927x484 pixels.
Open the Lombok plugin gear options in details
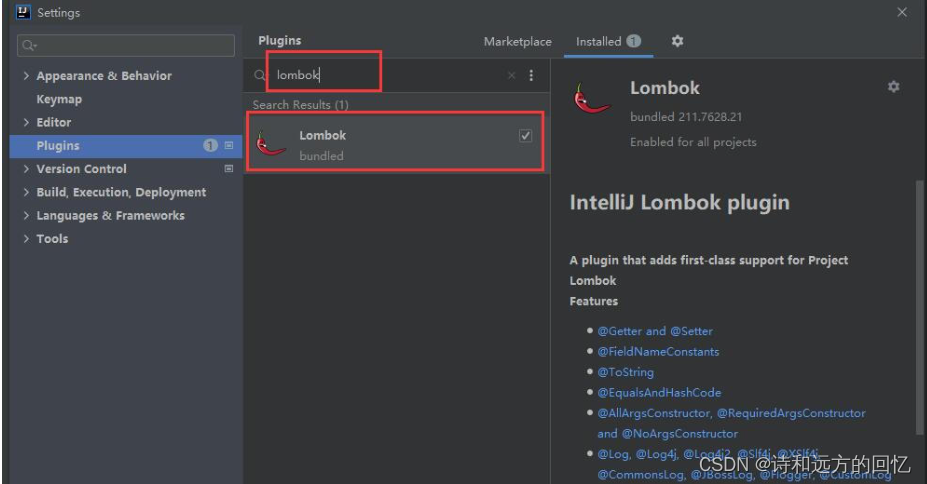point(893,87)
